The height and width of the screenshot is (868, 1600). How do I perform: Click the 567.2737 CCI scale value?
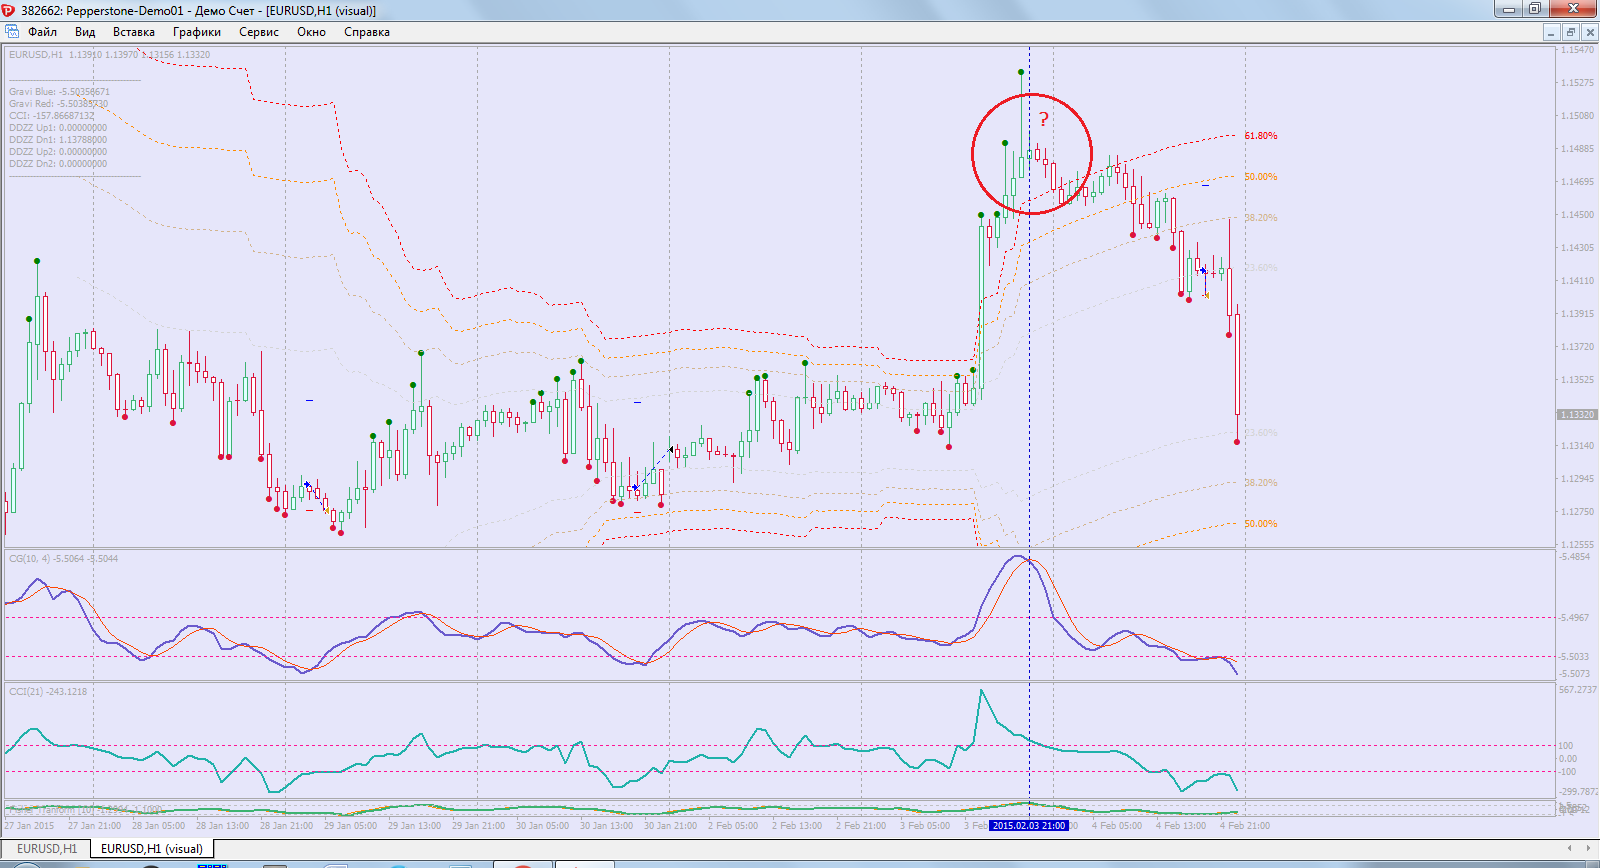pos(1578,690)
